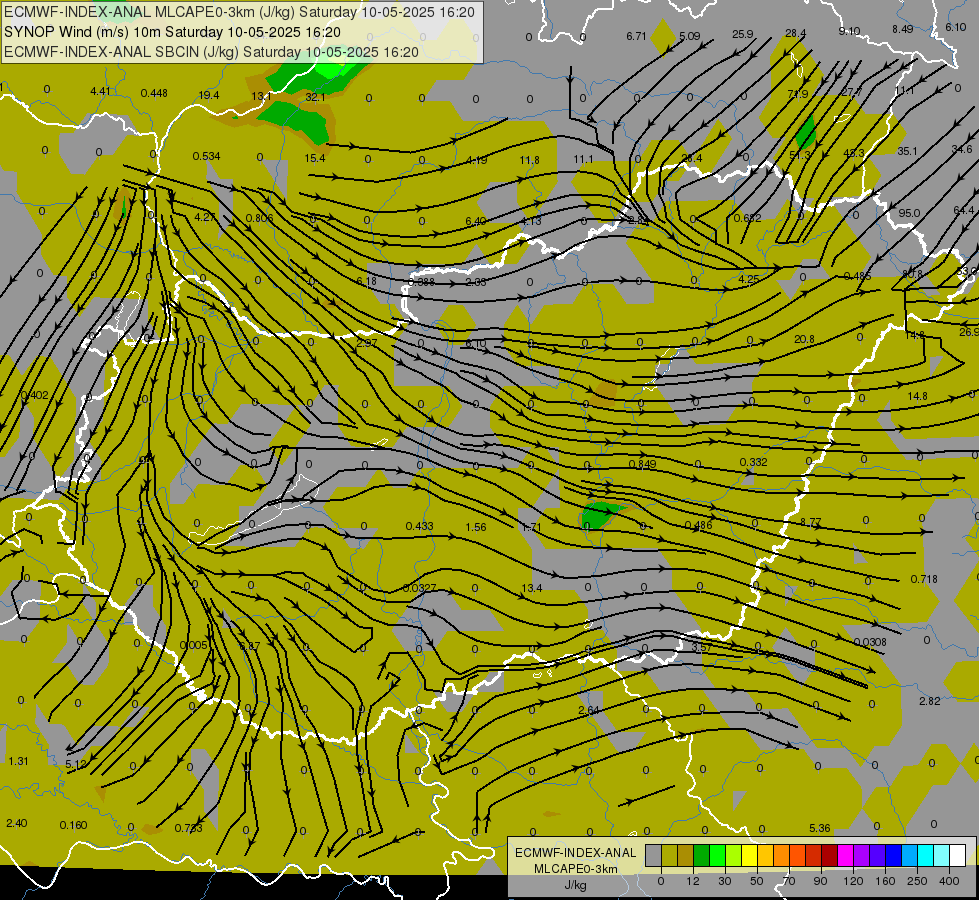Click legend tick label 12
The image size is (979, 900).
coord(693,881)
